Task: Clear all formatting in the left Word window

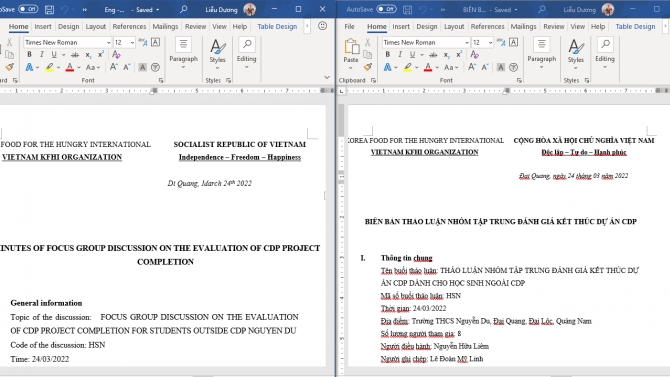Action: pos(116,55)
